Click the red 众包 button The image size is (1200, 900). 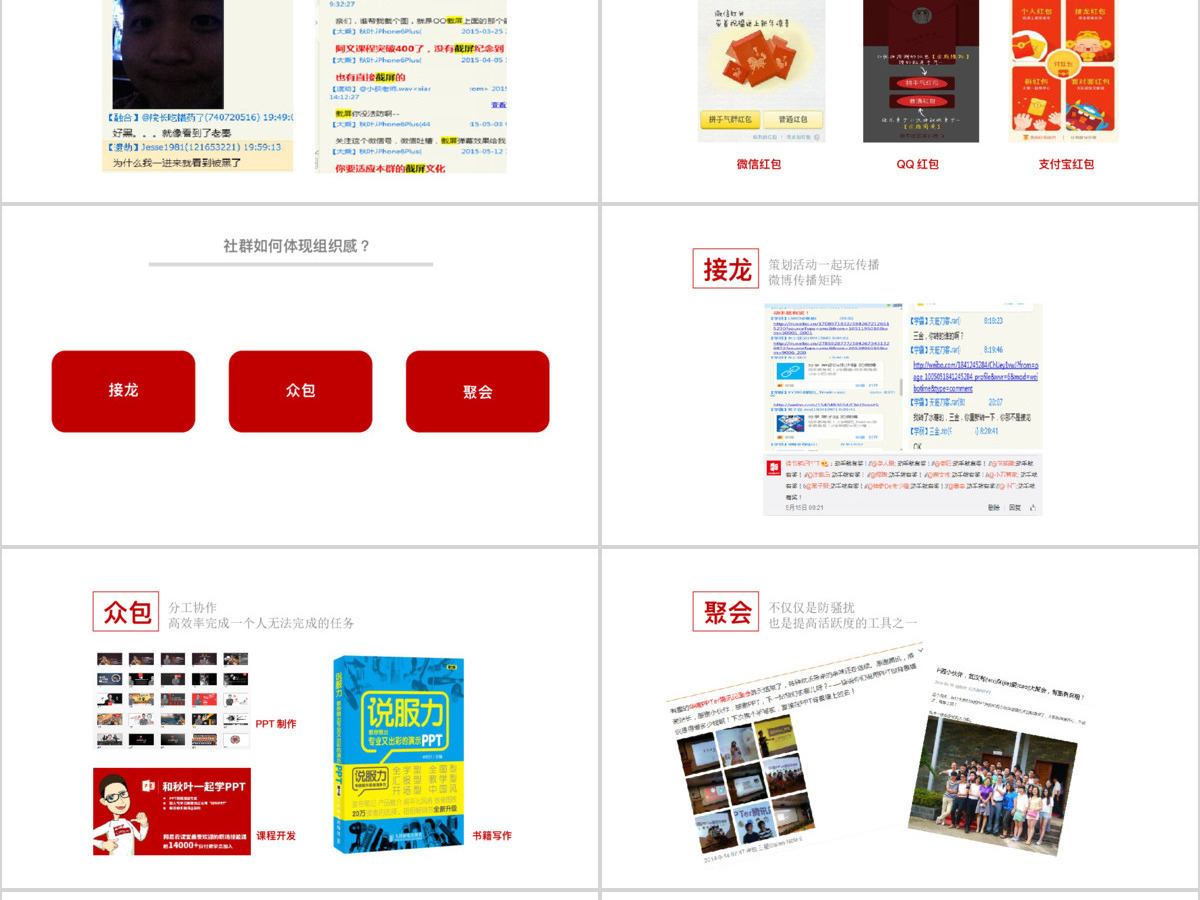pos(300,391)
